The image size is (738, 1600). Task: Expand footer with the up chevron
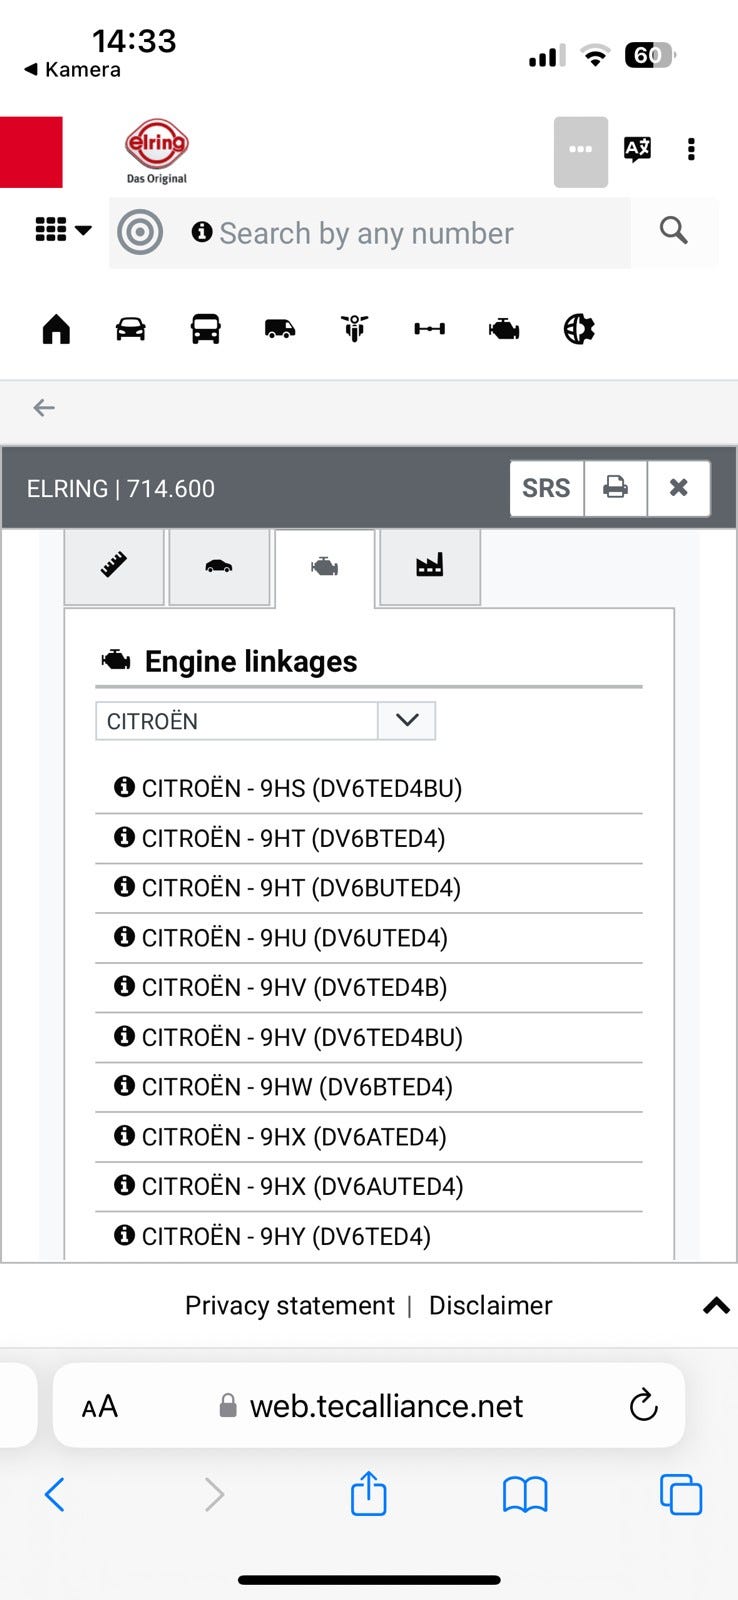pyautogui.click(x=716, y=1306)
